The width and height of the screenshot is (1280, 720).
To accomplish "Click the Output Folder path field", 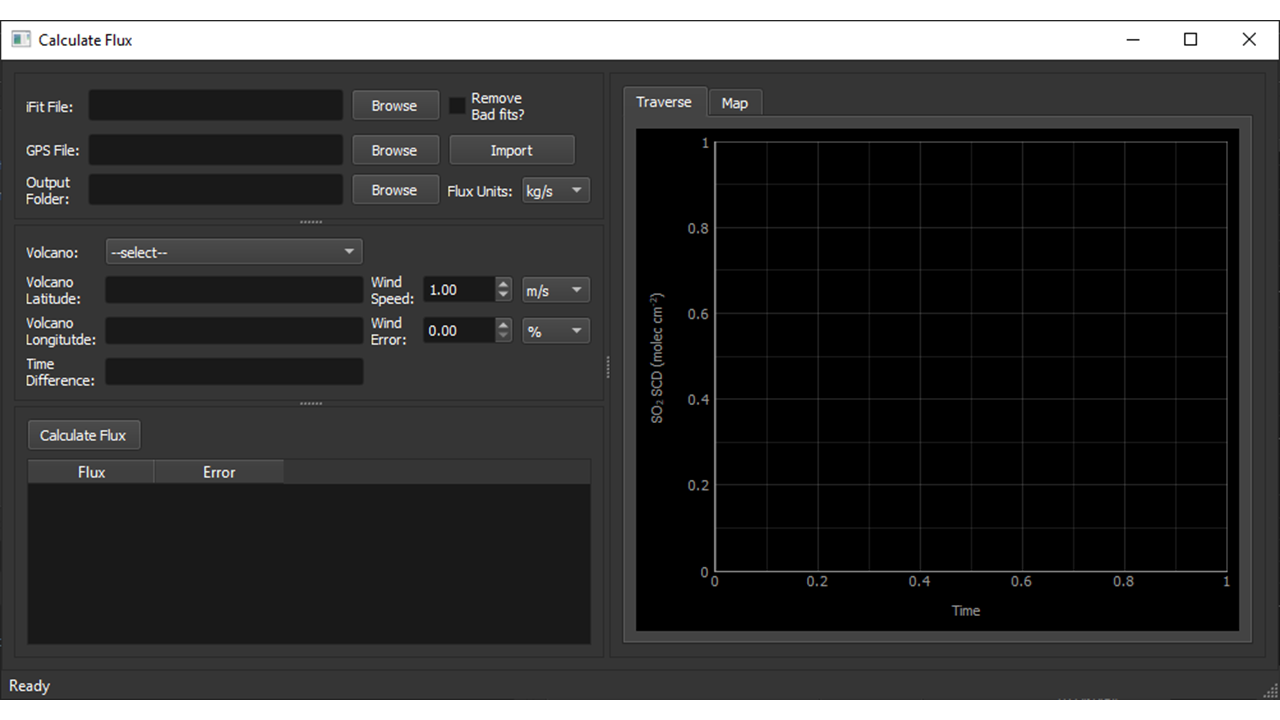I will coord(216,190).
